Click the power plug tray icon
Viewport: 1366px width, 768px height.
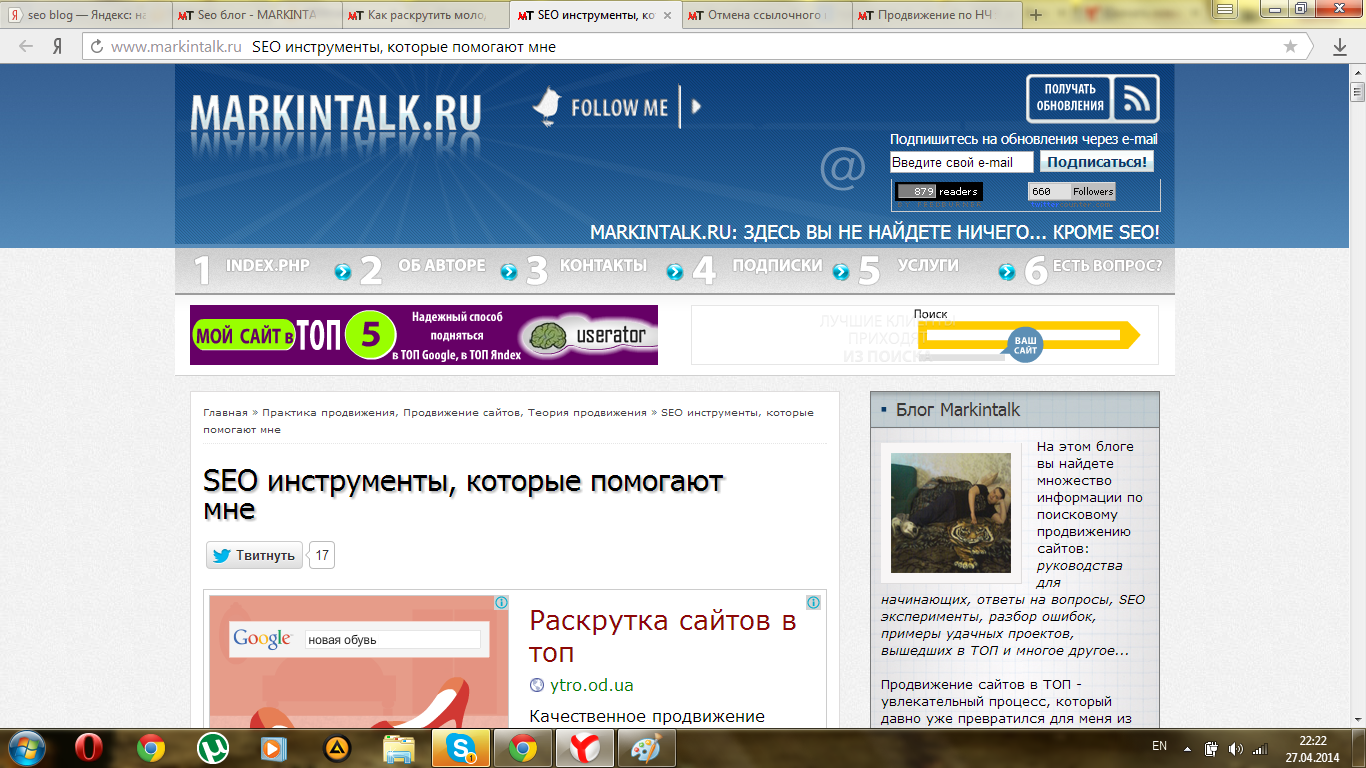1211,747
